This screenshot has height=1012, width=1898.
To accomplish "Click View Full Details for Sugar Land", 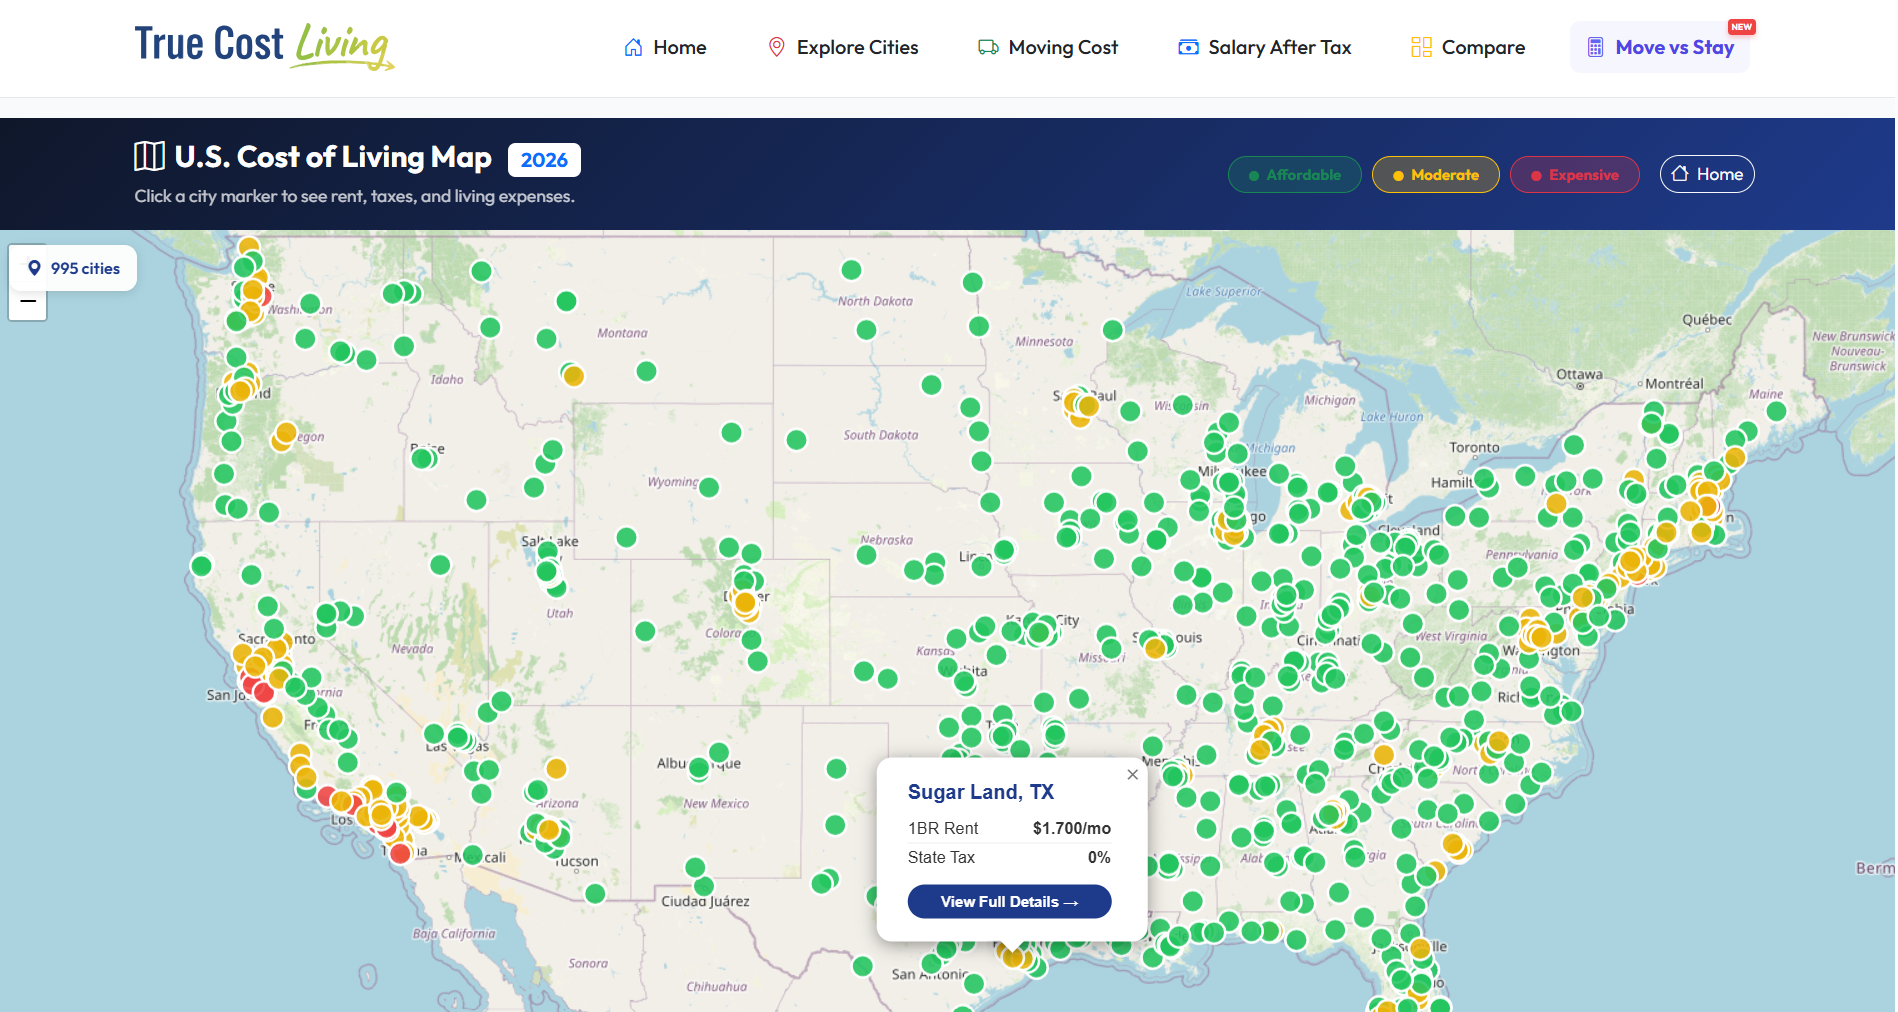I will tap(1009, 901).
